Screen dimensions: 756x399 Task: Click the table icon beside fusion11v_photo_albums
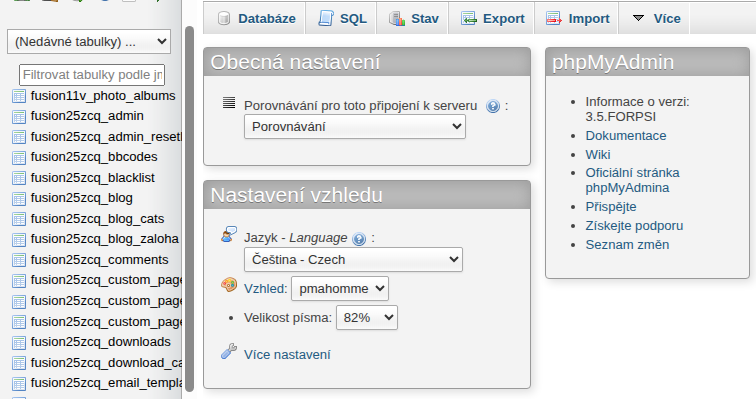click(x=19, y=96)
